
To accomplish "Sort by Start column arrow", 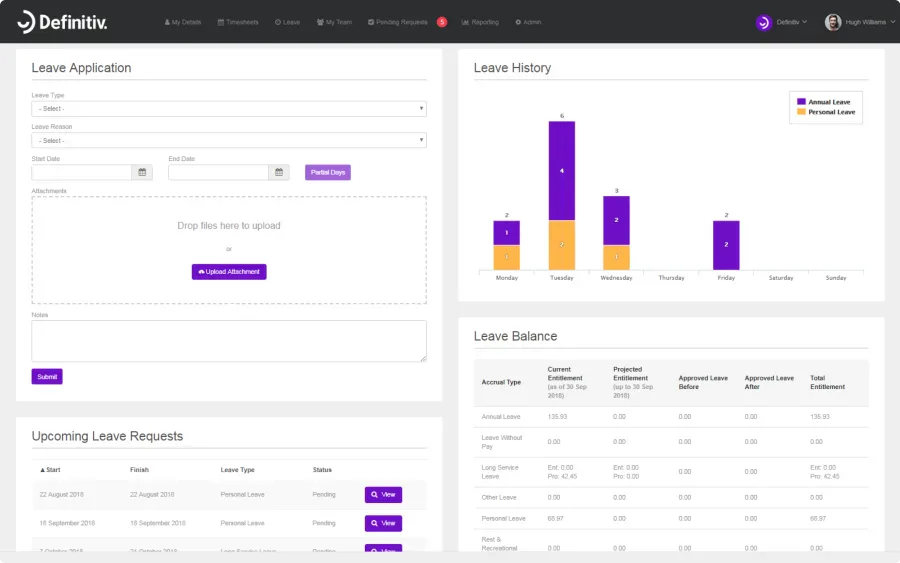I will pyautogui.click(x=42, y=470).
